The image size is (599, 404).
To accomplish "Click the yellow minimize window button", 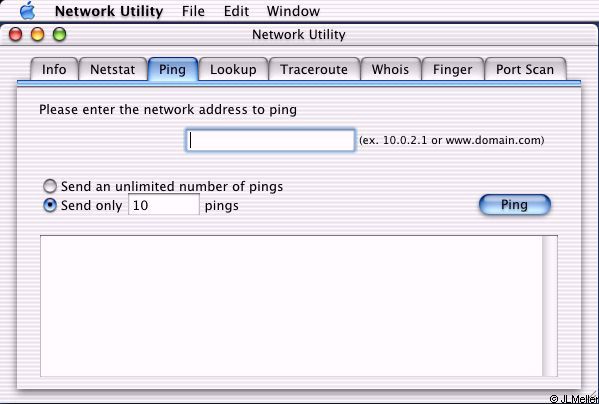I will tap(37, 35).
